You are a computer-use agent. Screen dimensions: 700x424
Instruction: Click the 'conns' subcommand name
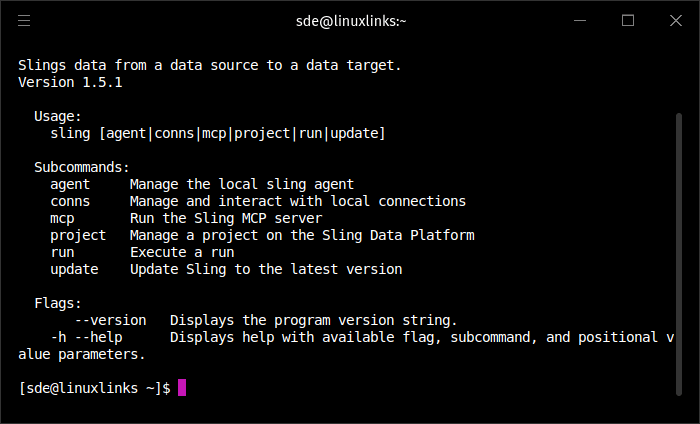pyautogui.click(x=70, y=201)
